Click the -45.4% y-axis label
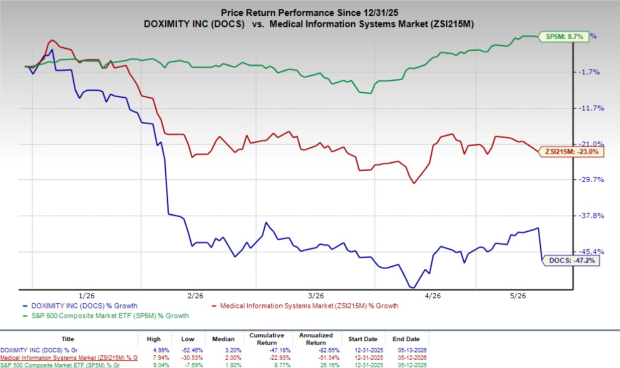The image size is (620, 368). coord(591,251)
